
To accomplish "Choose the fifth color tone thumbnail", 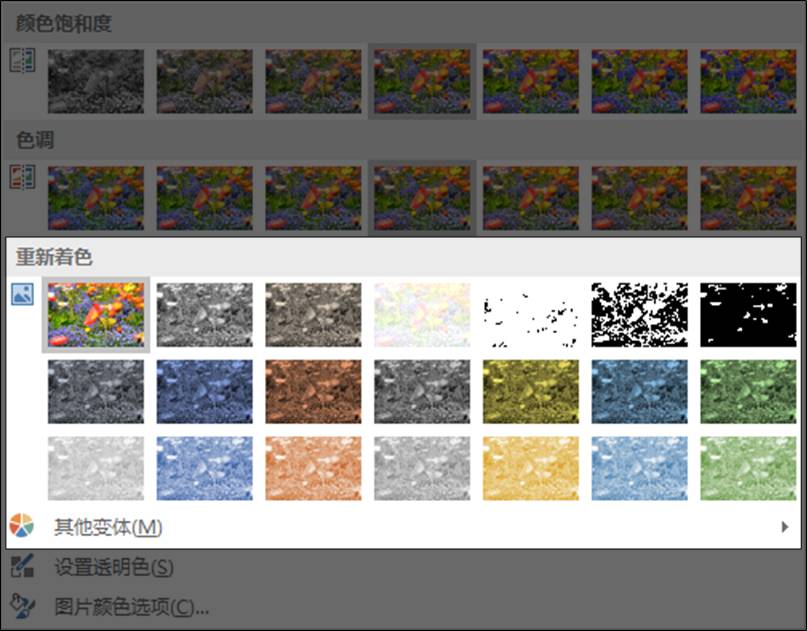I will 531,198.
